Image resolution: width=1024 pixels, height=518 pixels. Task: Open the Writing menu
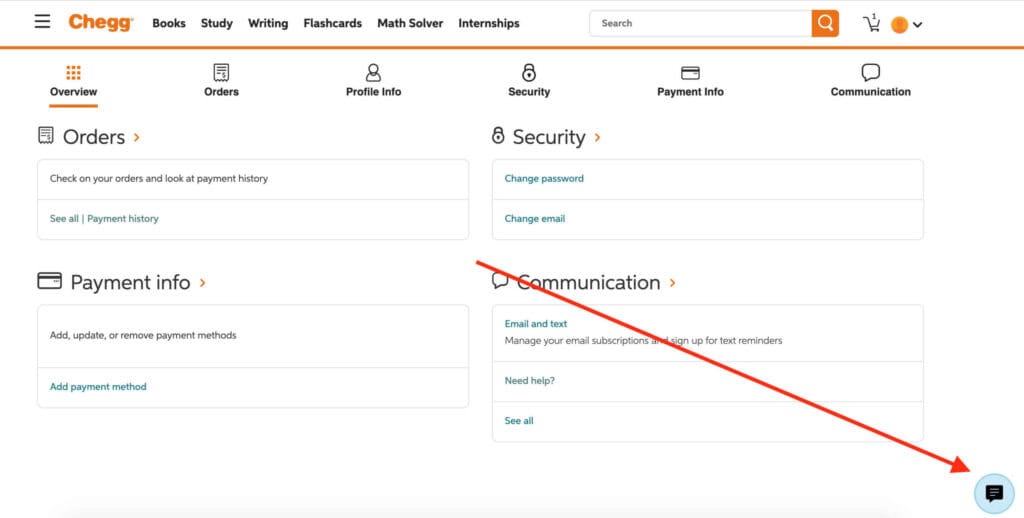point(268,24)
